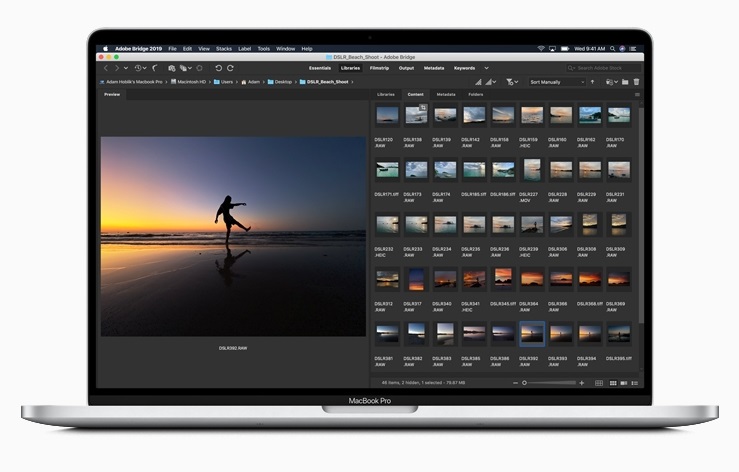739x472 pixels.
Task: Click the filter items by rating icon
Action: pos(509,82)
